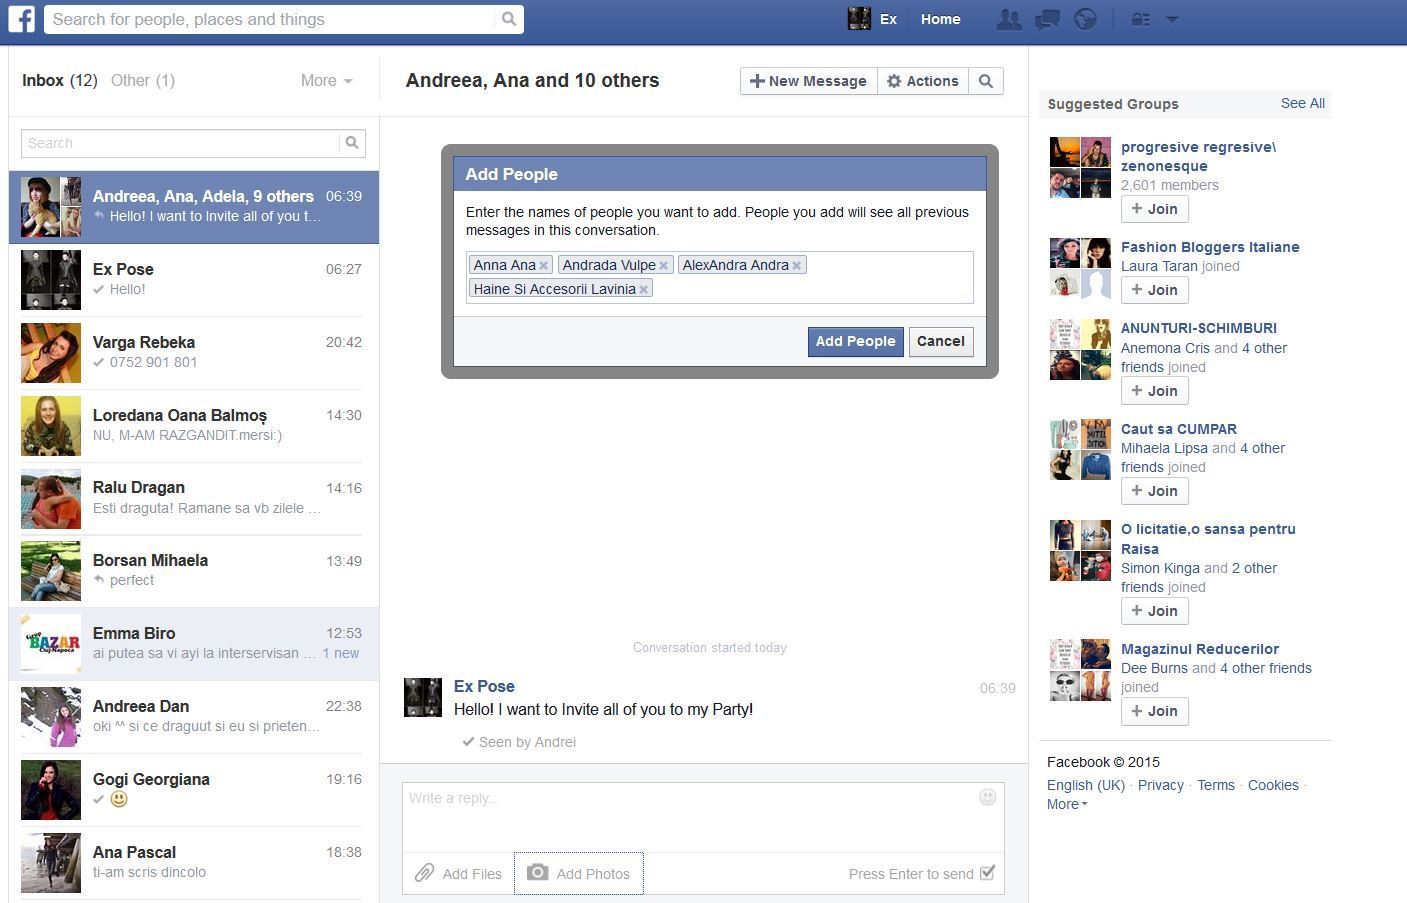This screenshot has height=903, width=1407.
Task: Open the Varga Rebeka conversation
Action: tap(194, 353)
